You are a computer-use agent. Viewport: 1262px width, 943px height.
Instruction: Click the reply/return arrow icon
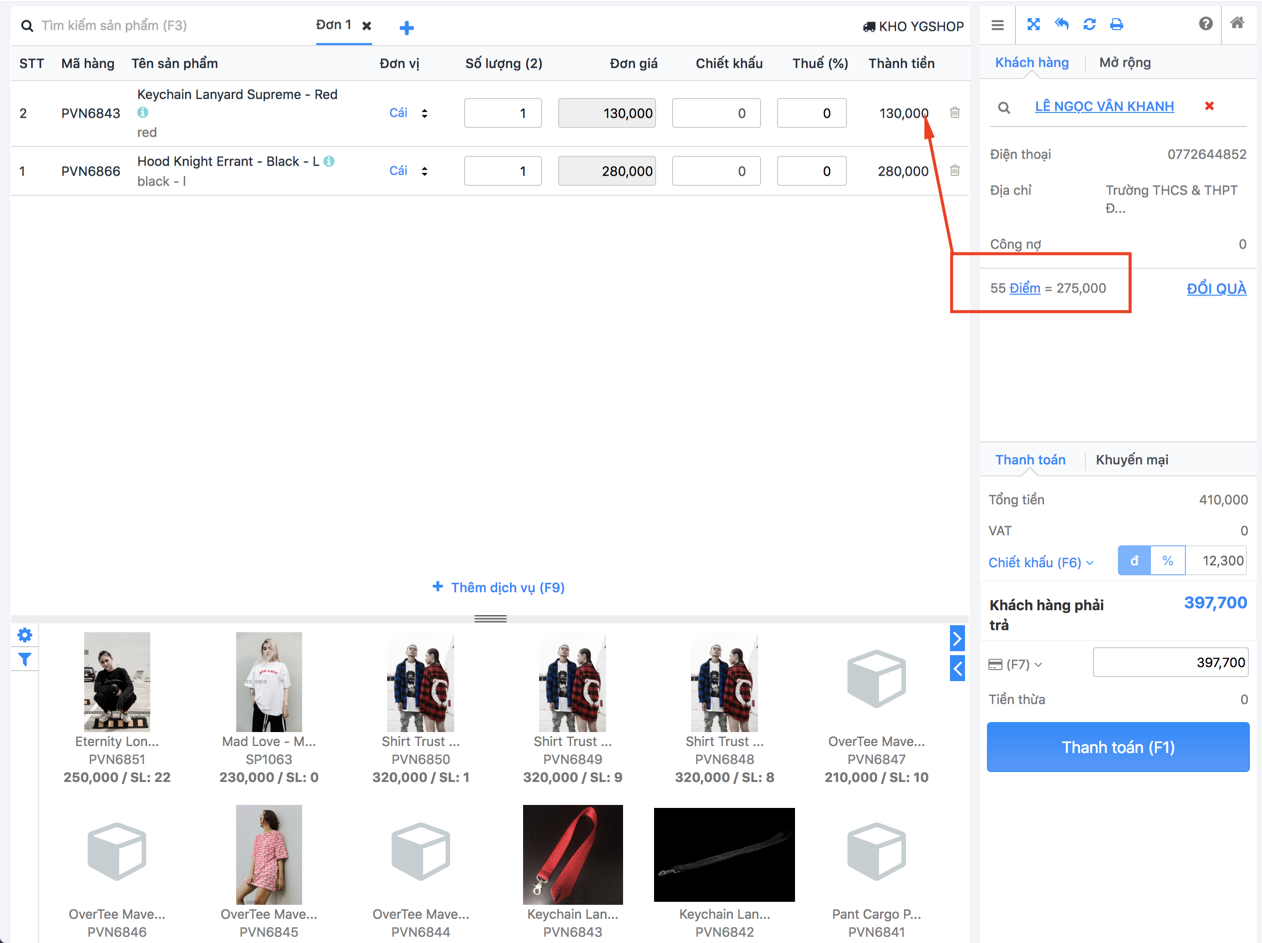click(1062, 24)
